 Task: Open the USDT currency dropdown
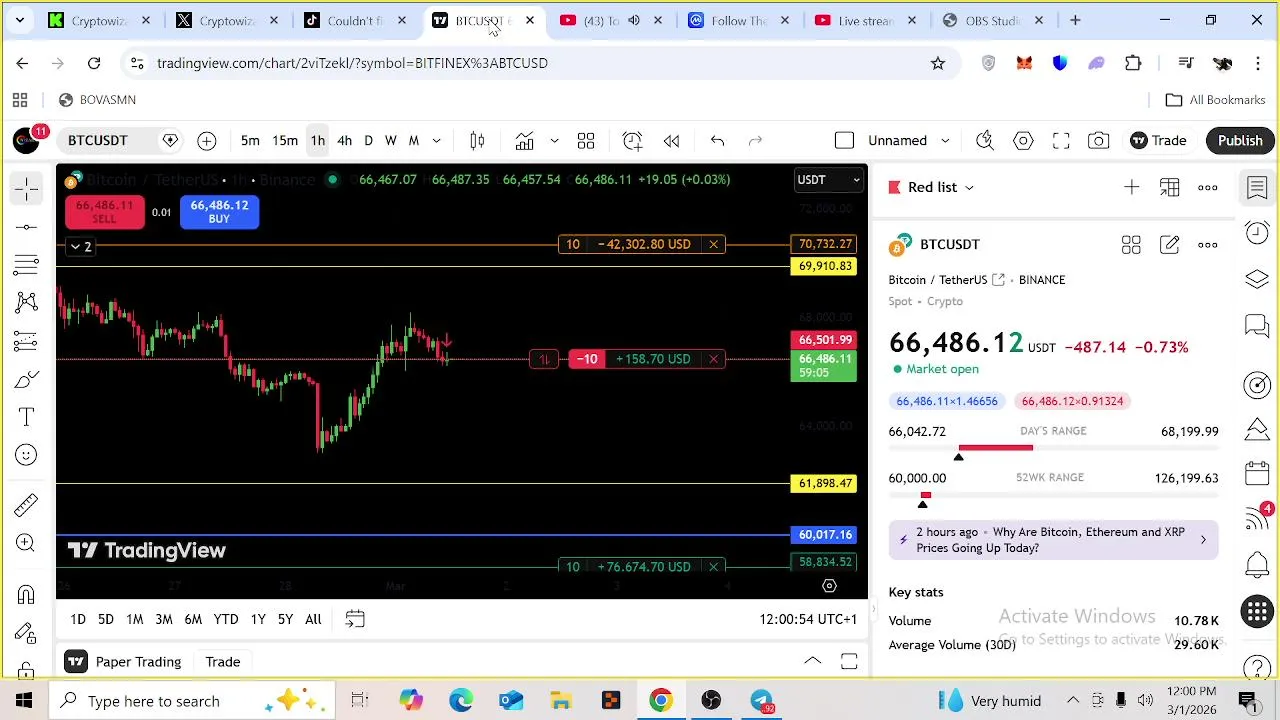(828, 180)
